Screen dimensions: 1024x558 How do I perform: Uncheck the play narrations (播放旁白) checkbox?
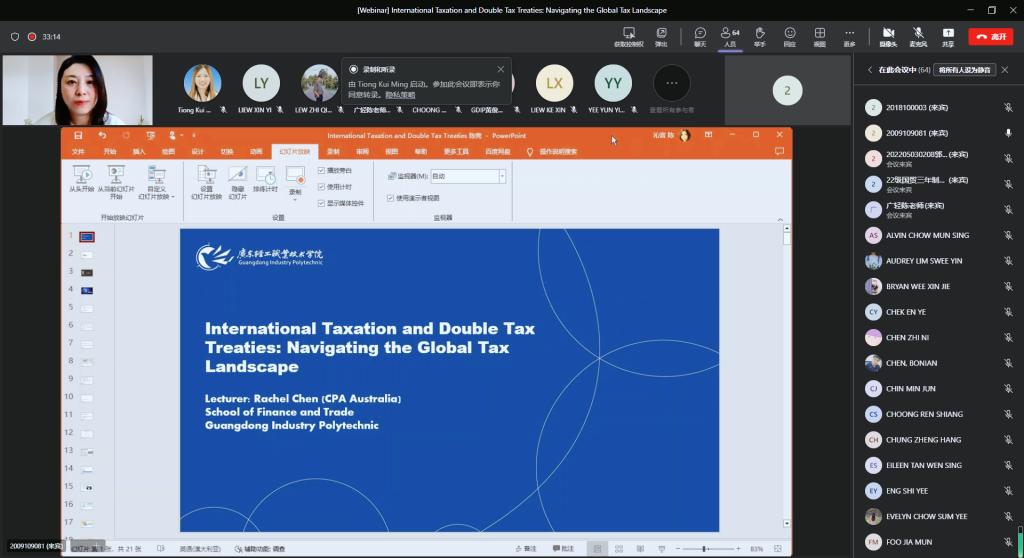pyautogui.click(x=321, y=172)
